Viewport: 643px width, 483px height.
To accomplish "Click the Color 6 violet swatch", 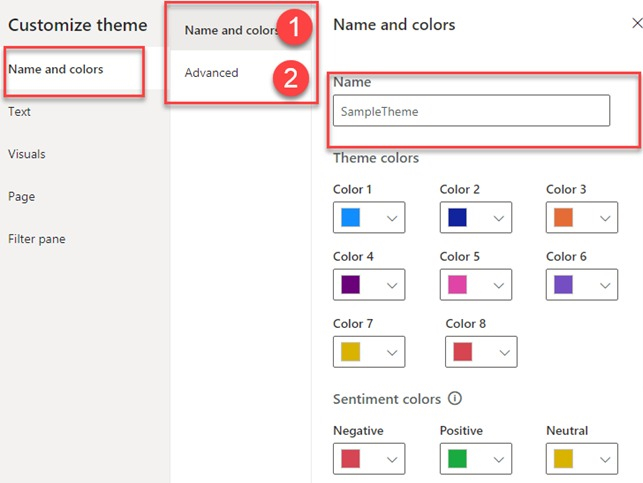I will point(563,285).
